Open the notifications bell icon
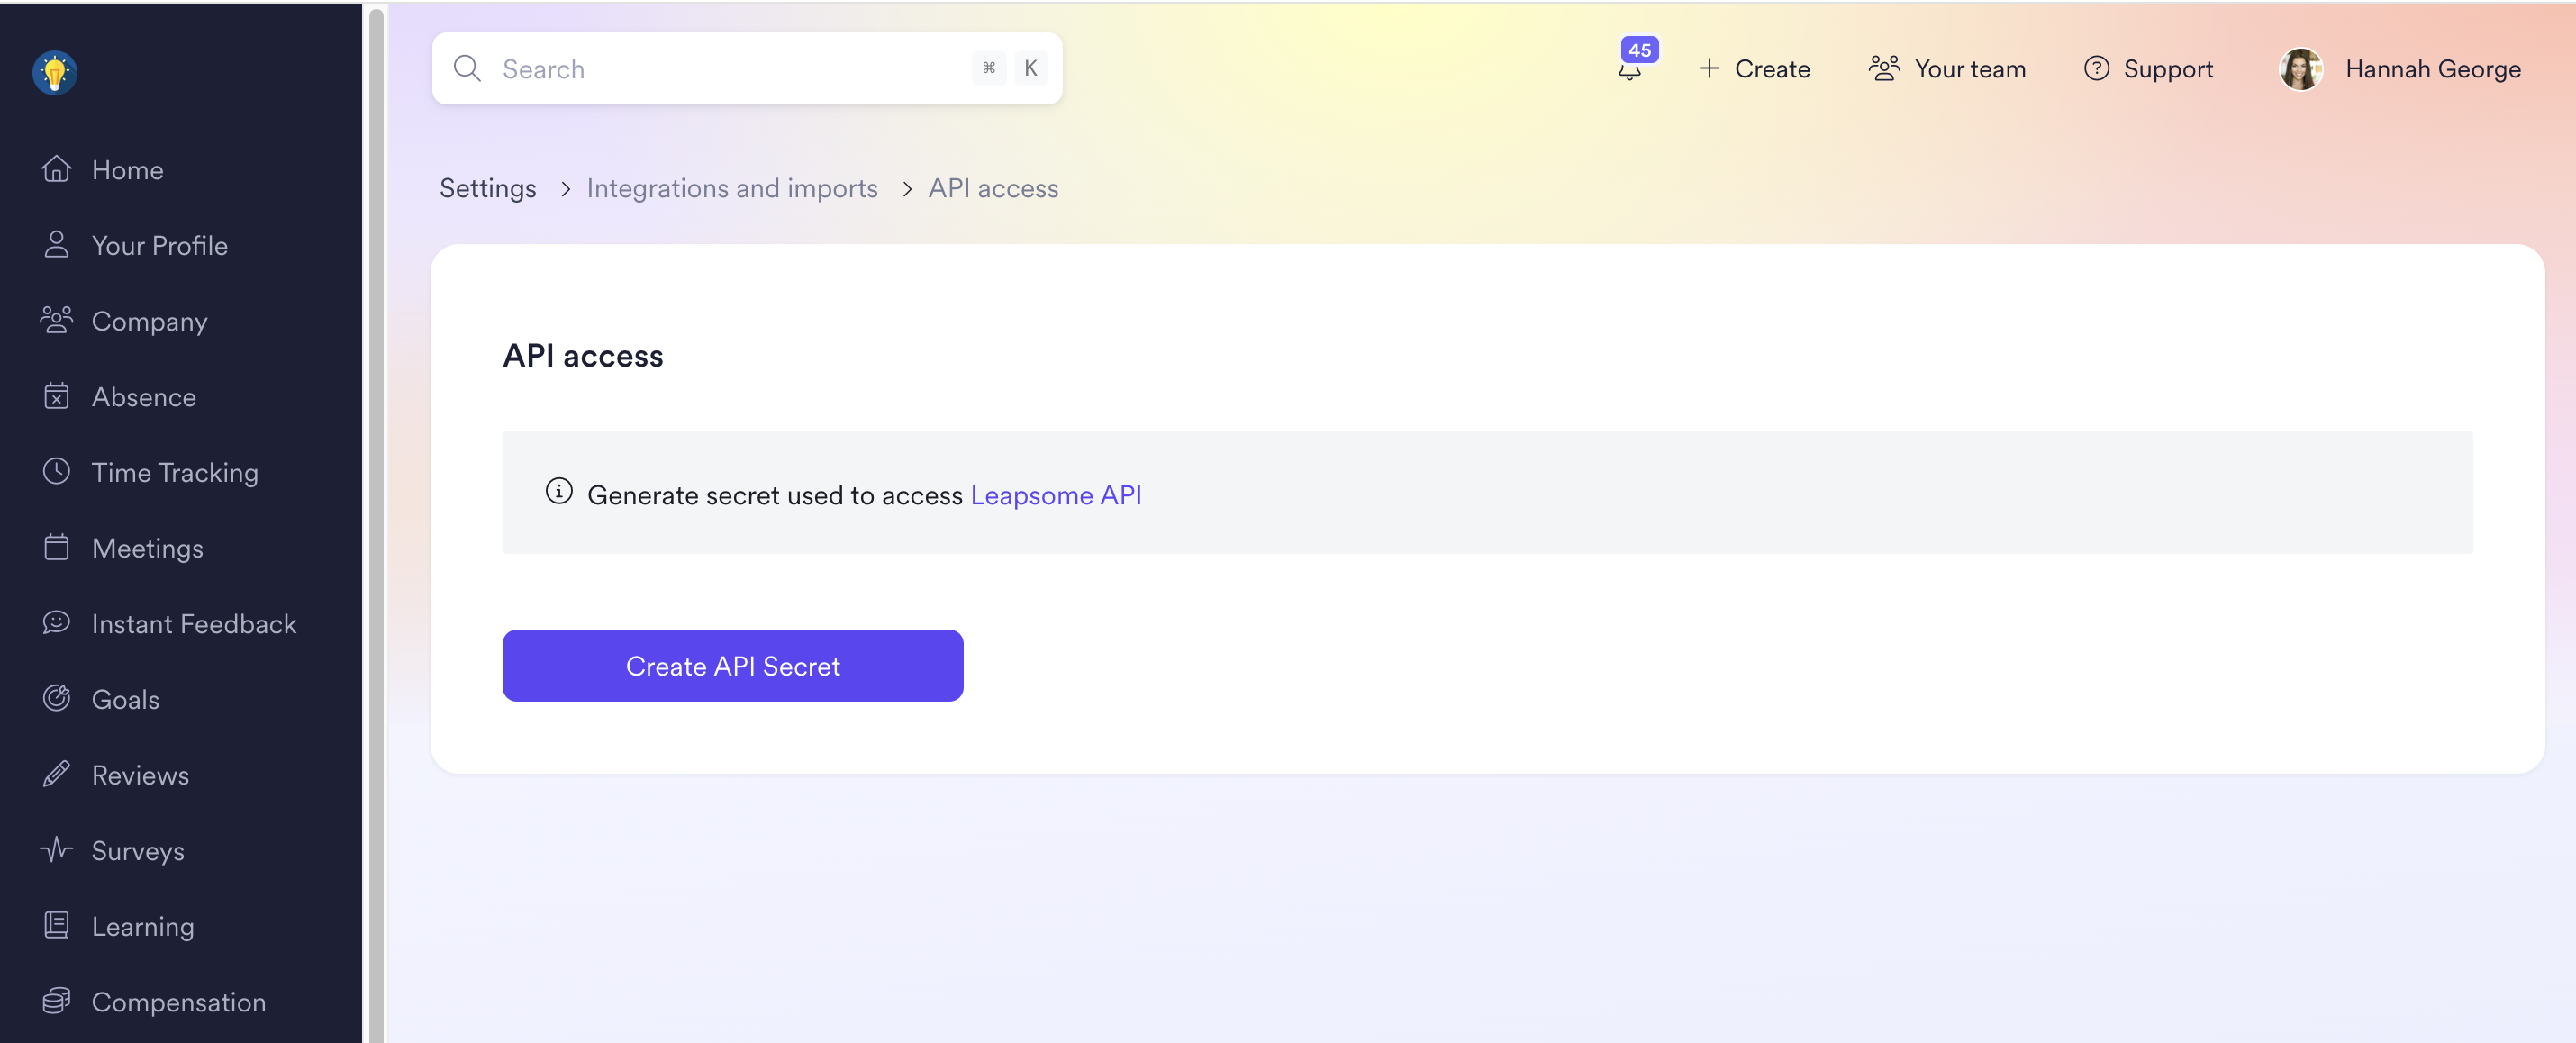Screen dimensions: 2576x1043 (x=1629, y=70)
